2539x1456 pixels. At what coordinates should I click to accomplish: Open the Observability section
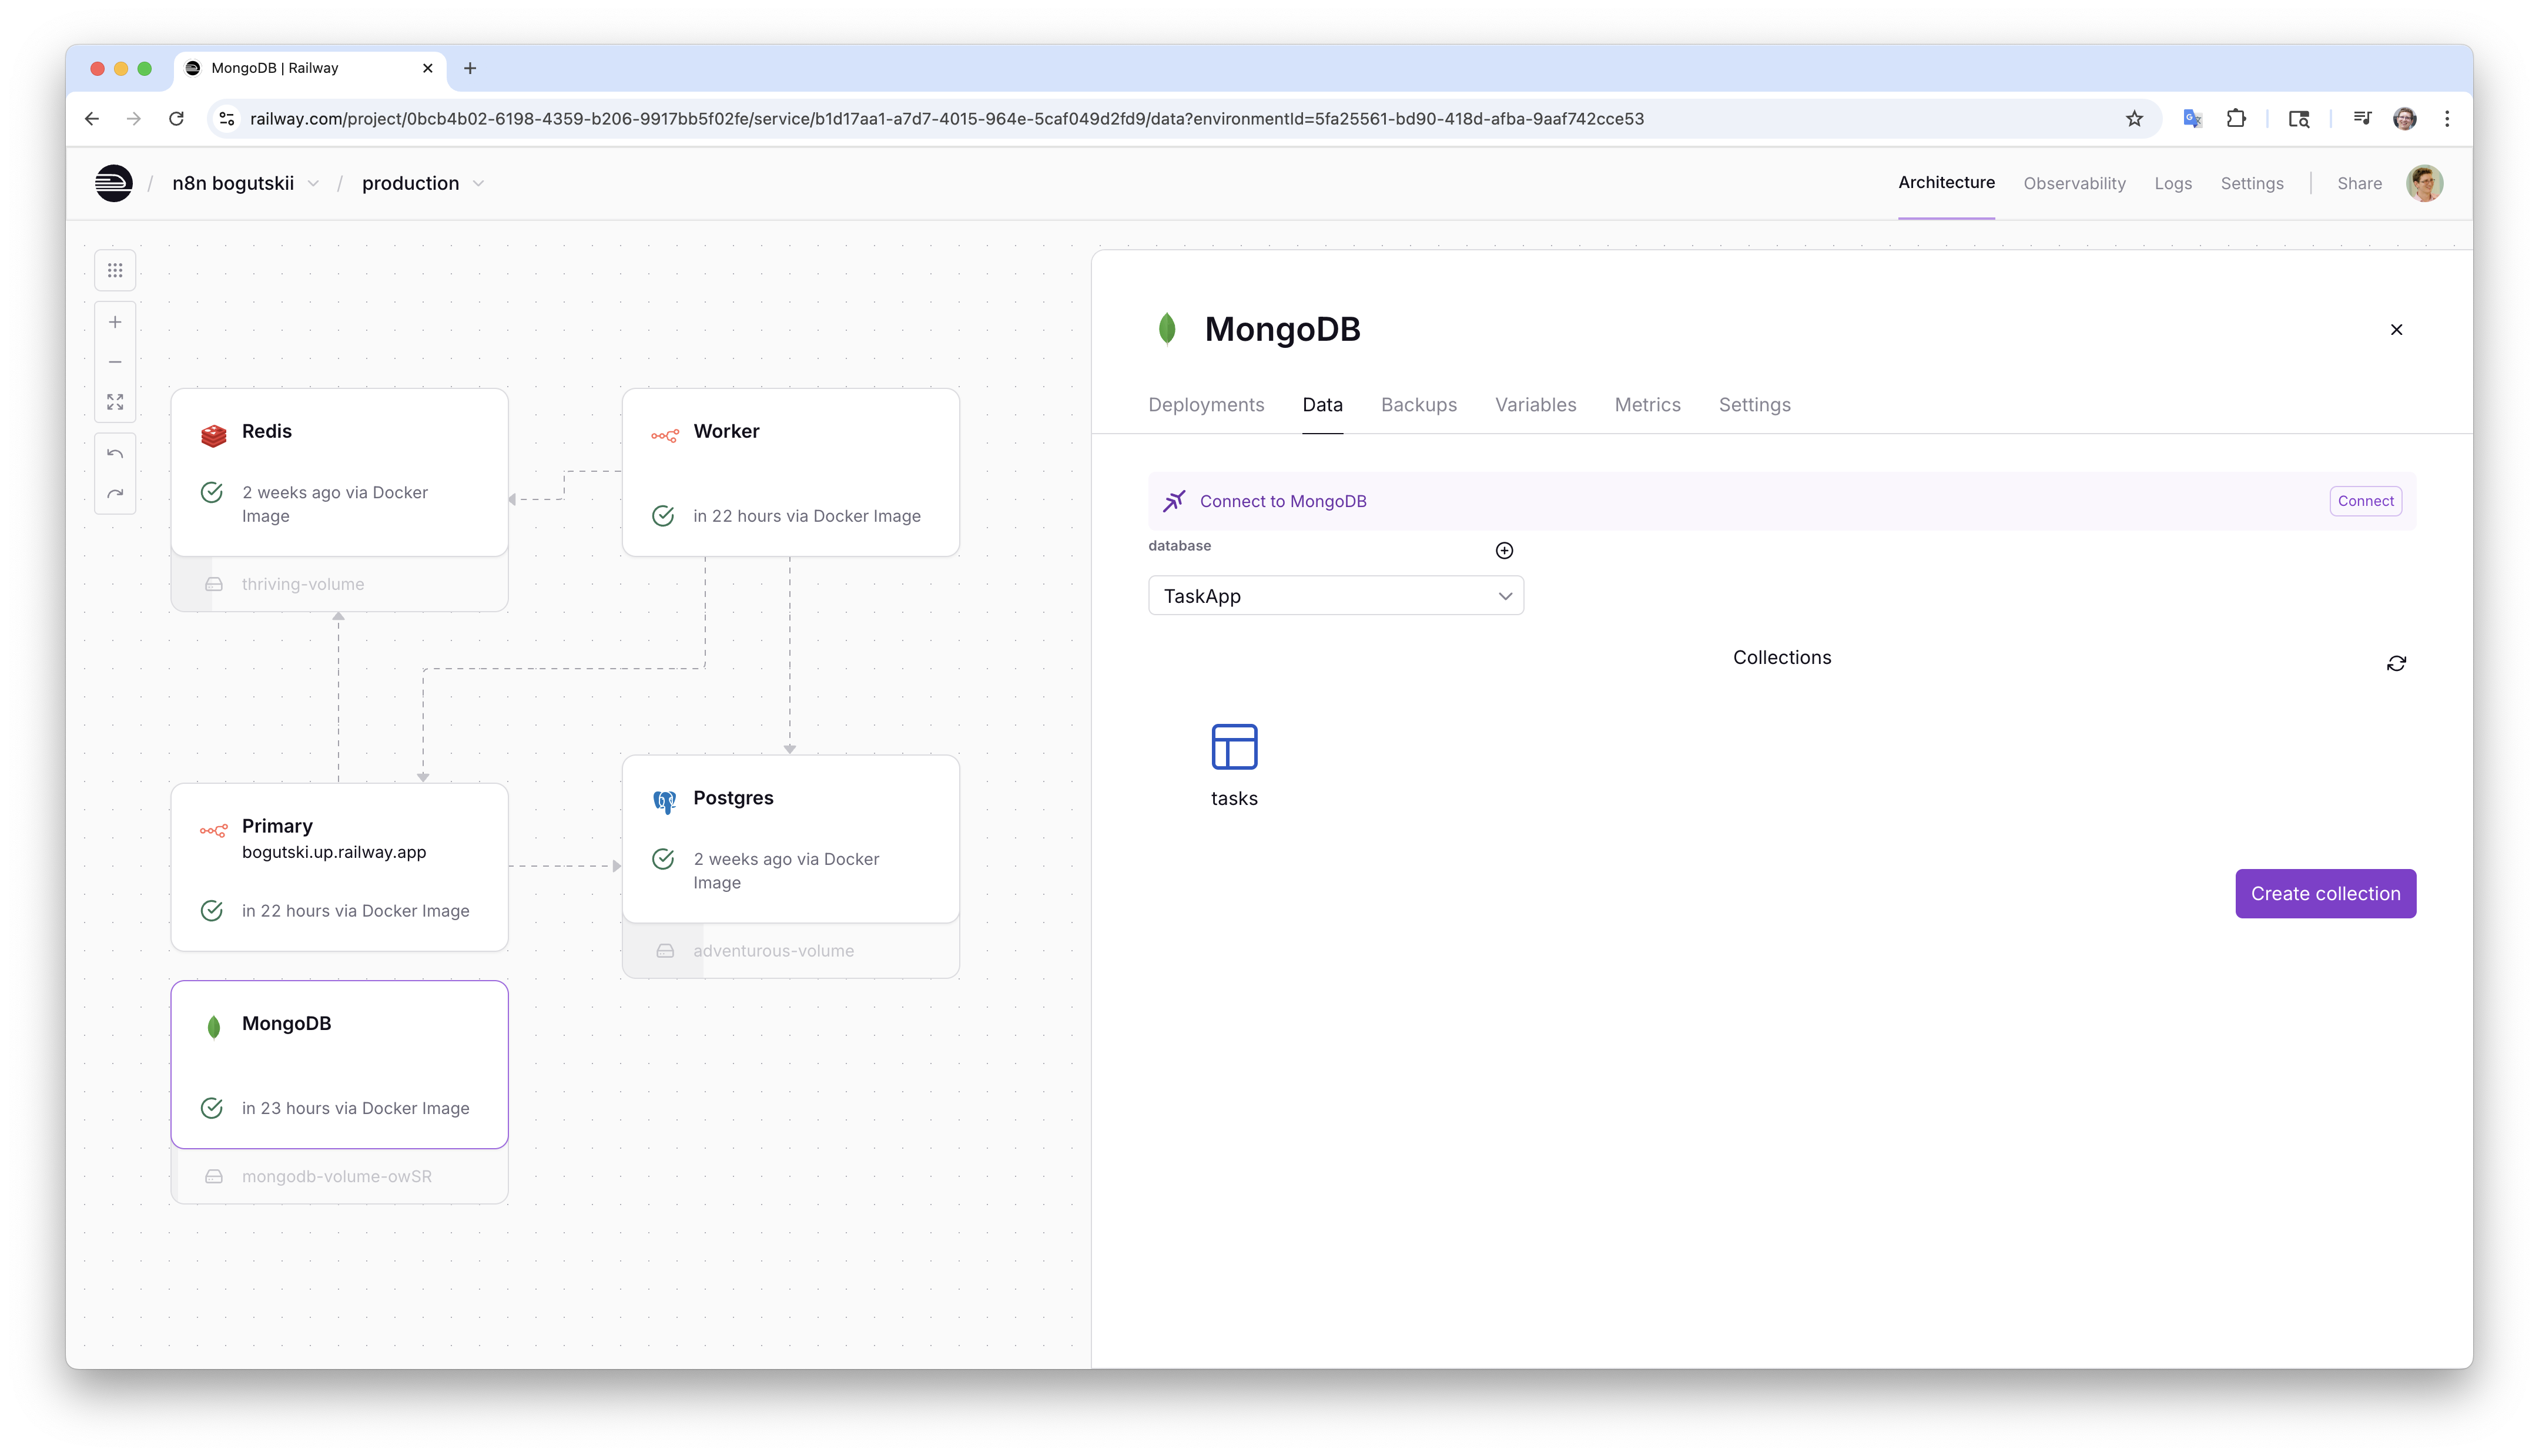2074,183
